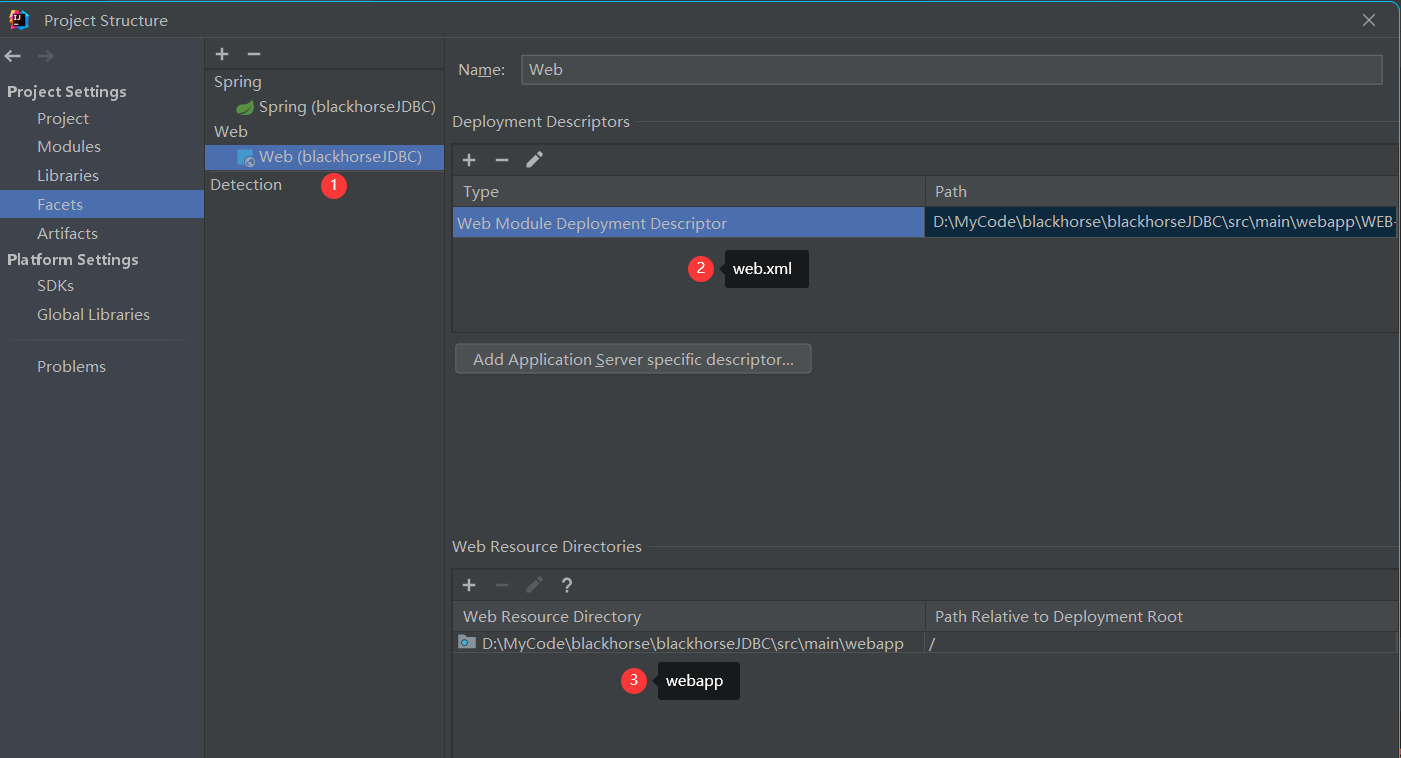Select Web (blackhorseJDBC) facet

click(339, 157)
